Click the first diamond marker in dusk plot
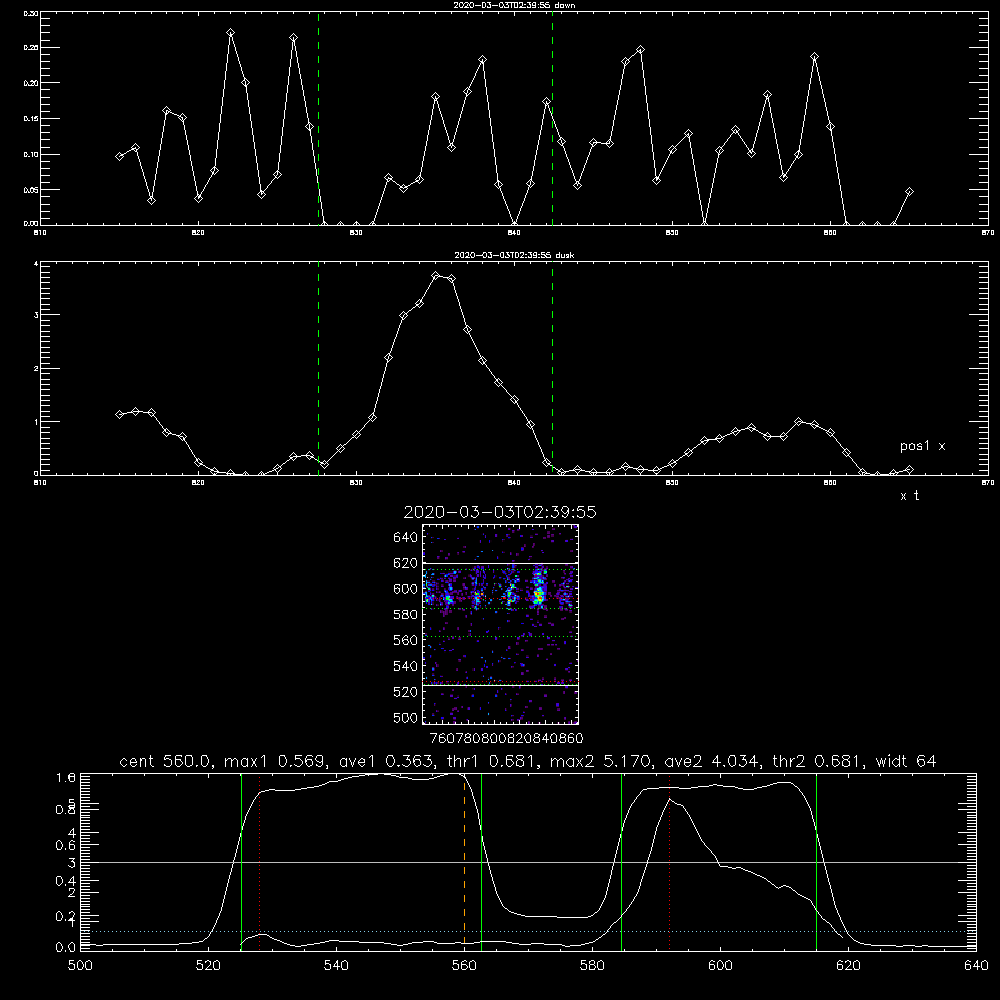 click(x=119, y=414)
